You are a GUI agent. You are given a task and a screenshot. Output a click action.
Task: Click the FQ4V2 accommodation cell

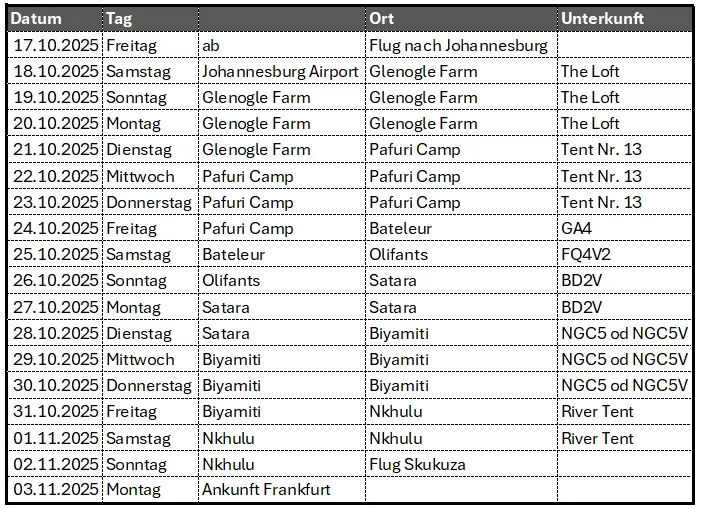coord(625,254)
